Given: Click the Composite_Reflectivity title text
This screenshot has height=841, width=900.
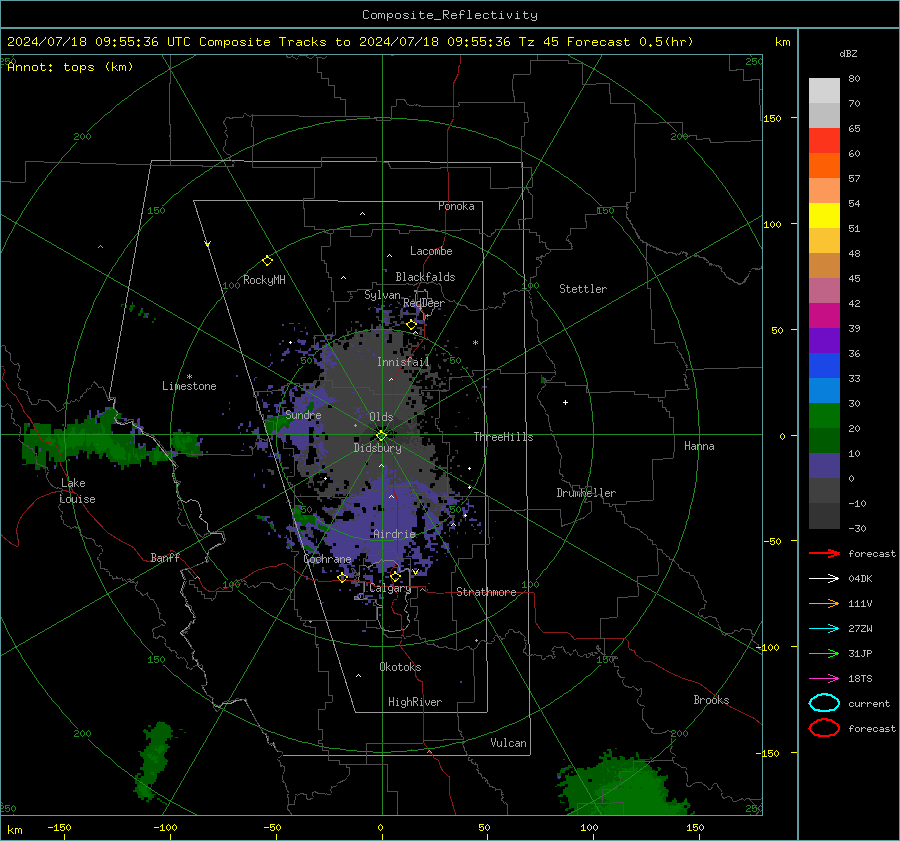Looking at the screenshot, I should [x=449, y=15].
